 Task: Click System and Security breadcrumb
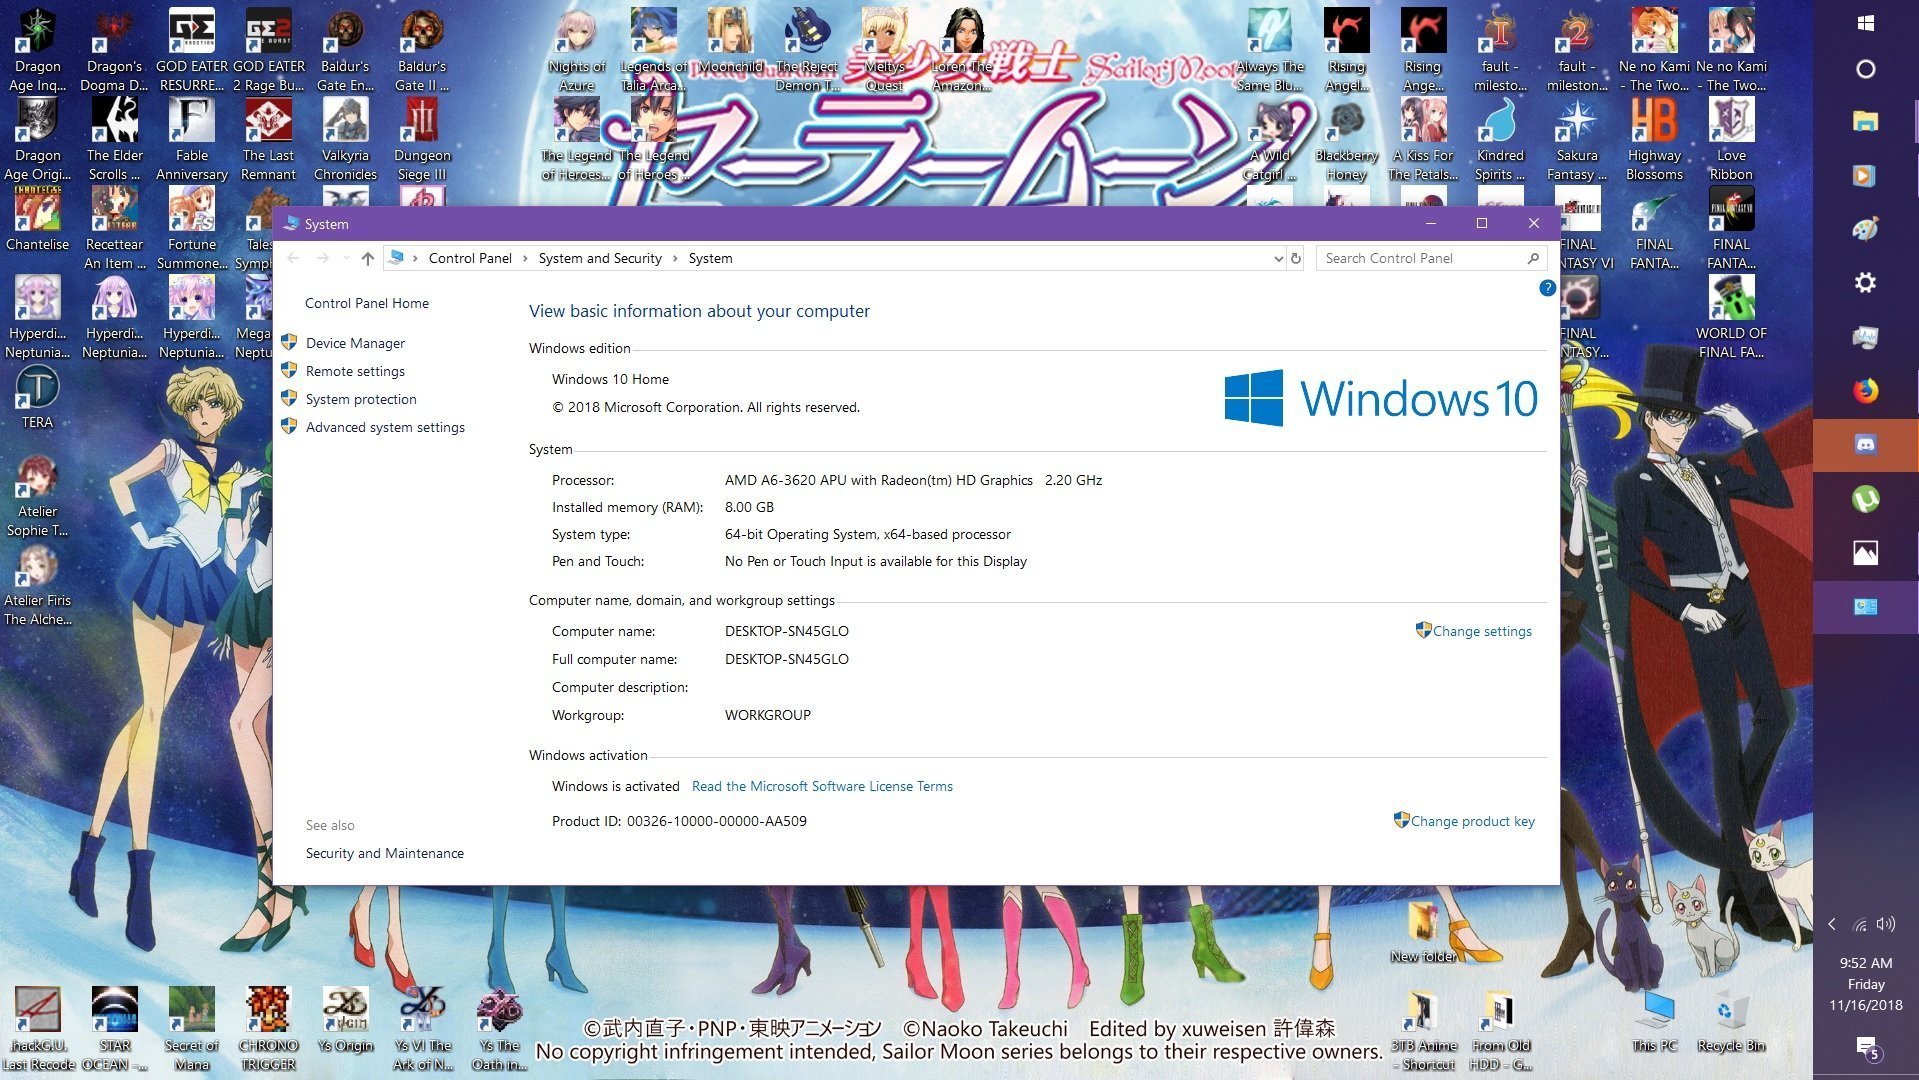[x=600, y=258]
